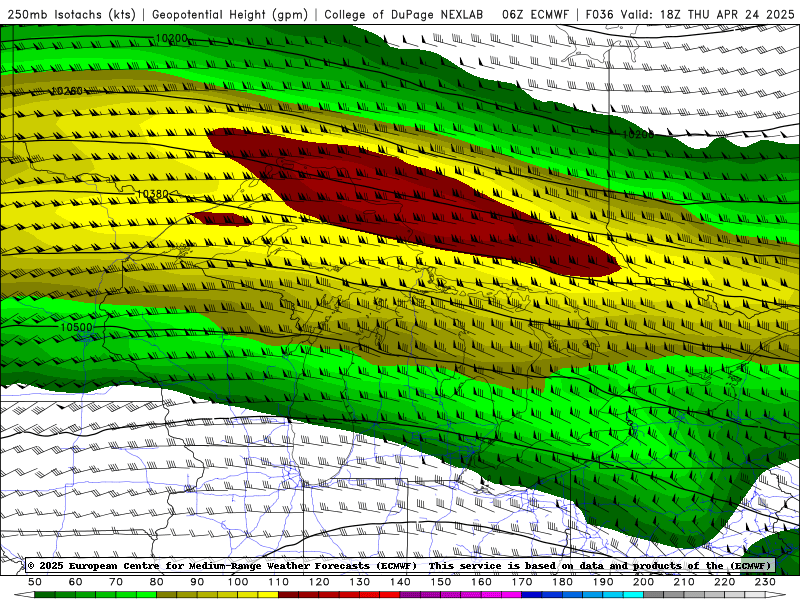Click "College of DuPage NEXLAB" in header
Image resolution: width=800 pixels, height=600 pixels.
(x=404, y=14)
